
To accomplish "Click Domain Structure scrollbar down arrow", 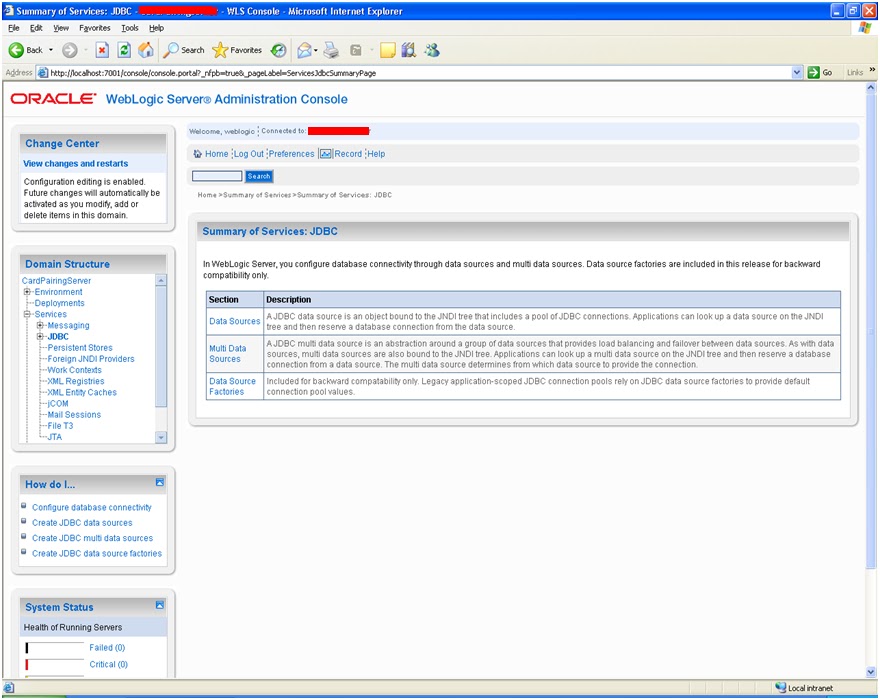I will point(161,437).
